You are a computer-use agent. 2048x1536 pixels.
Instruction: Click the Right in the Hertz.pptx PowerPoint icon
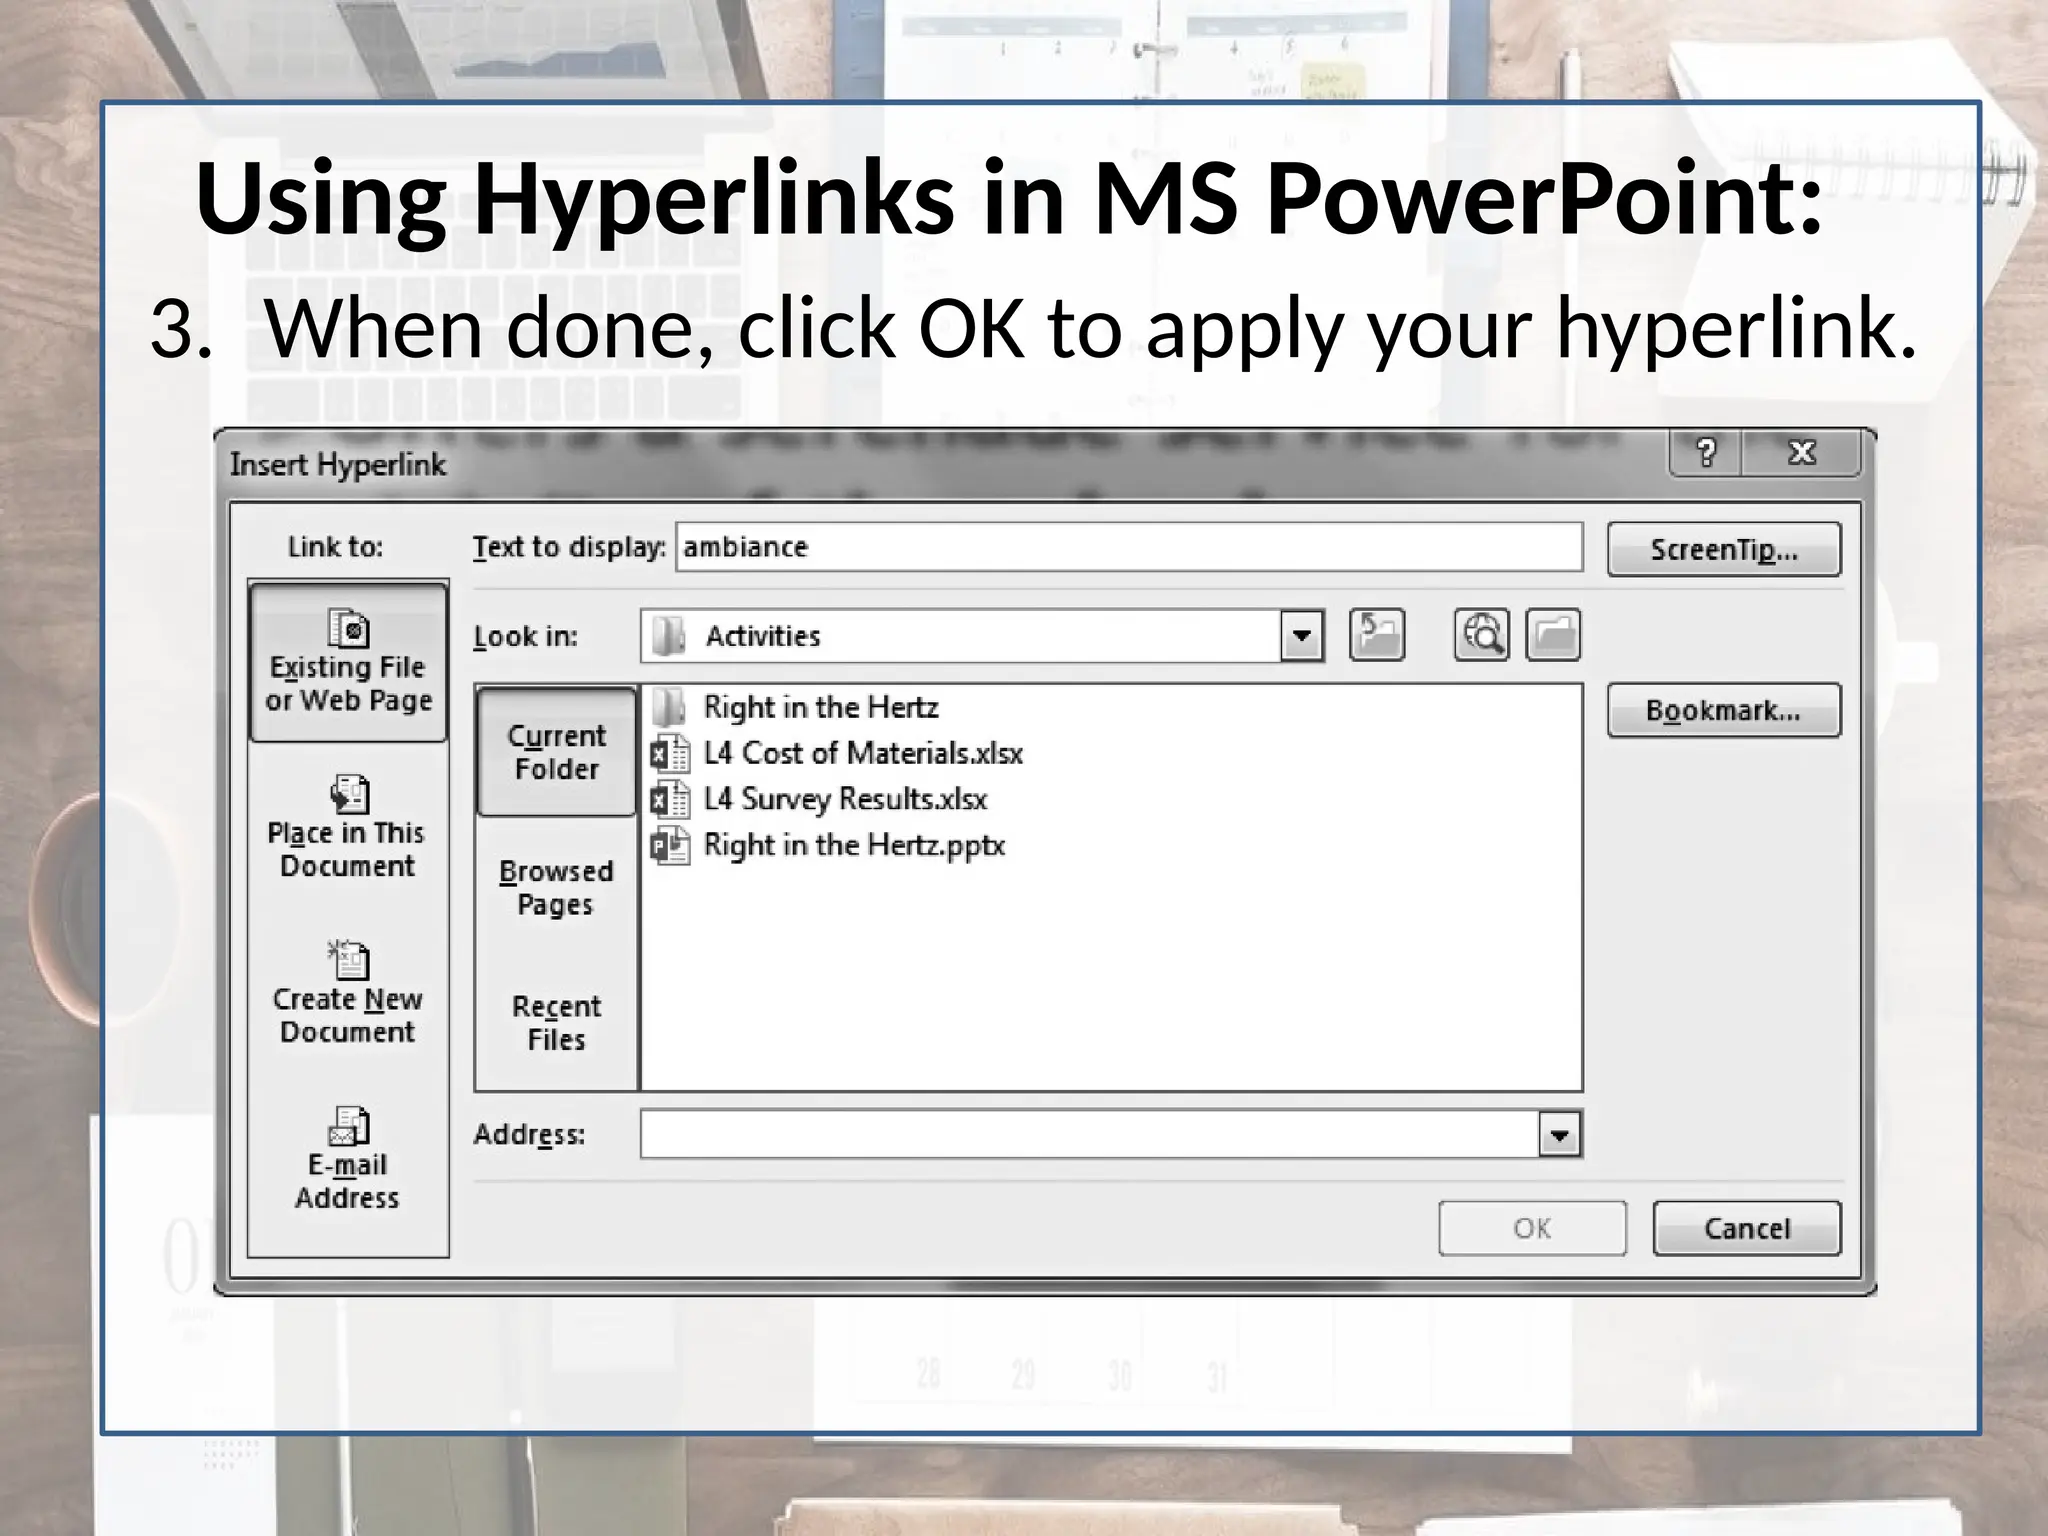pos(669,845)
